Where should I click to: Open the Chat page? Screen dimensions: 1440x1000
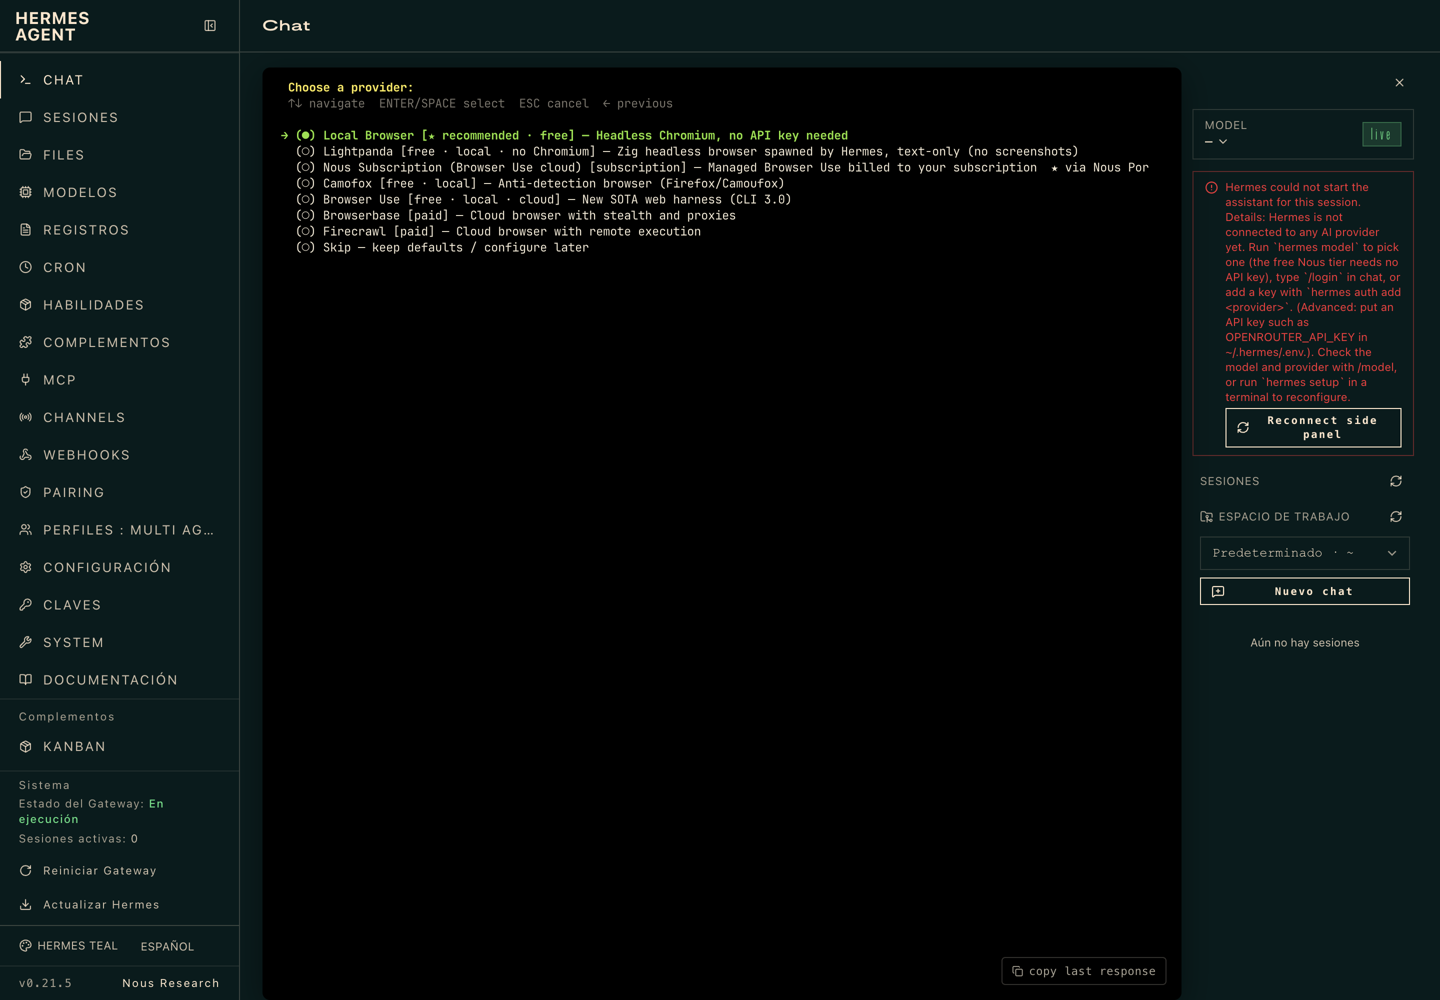pyautogui.click(x=120, y=80)
